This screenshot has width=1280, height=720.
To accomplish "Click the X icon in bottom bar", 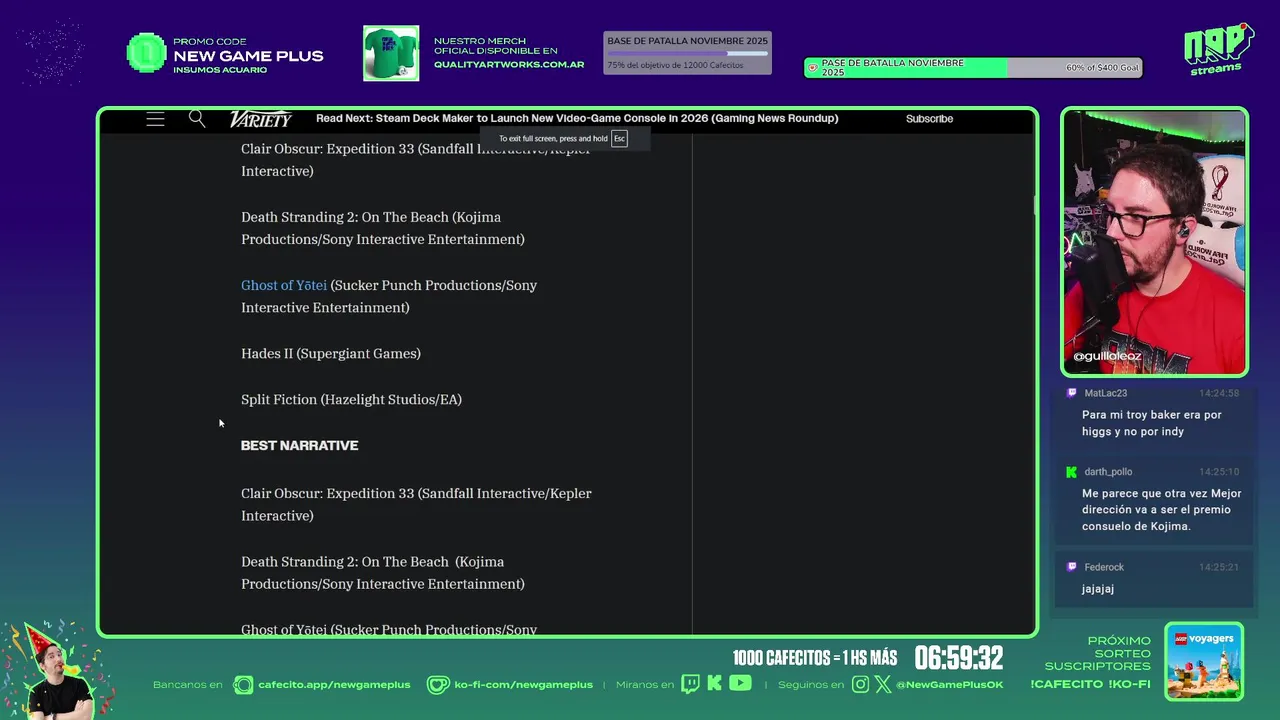I will coord(883,685).
